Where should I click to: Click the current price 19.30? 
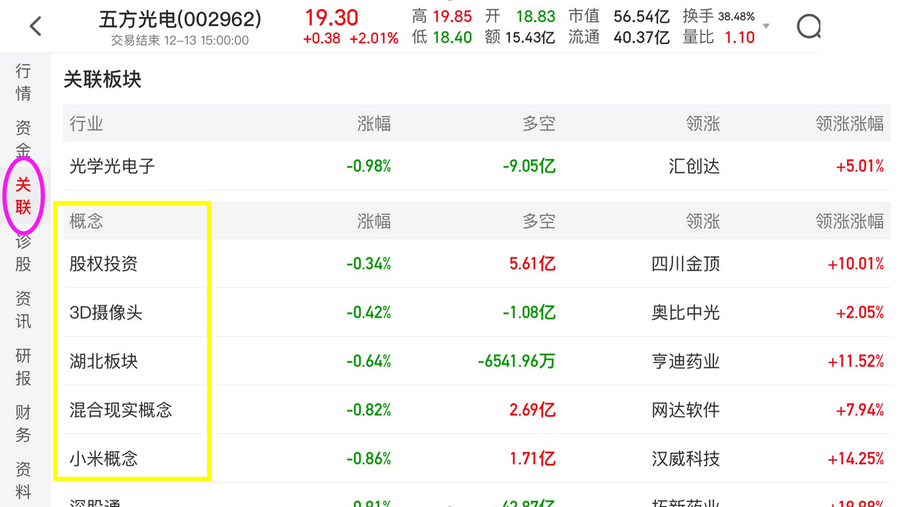click(331, 18)
